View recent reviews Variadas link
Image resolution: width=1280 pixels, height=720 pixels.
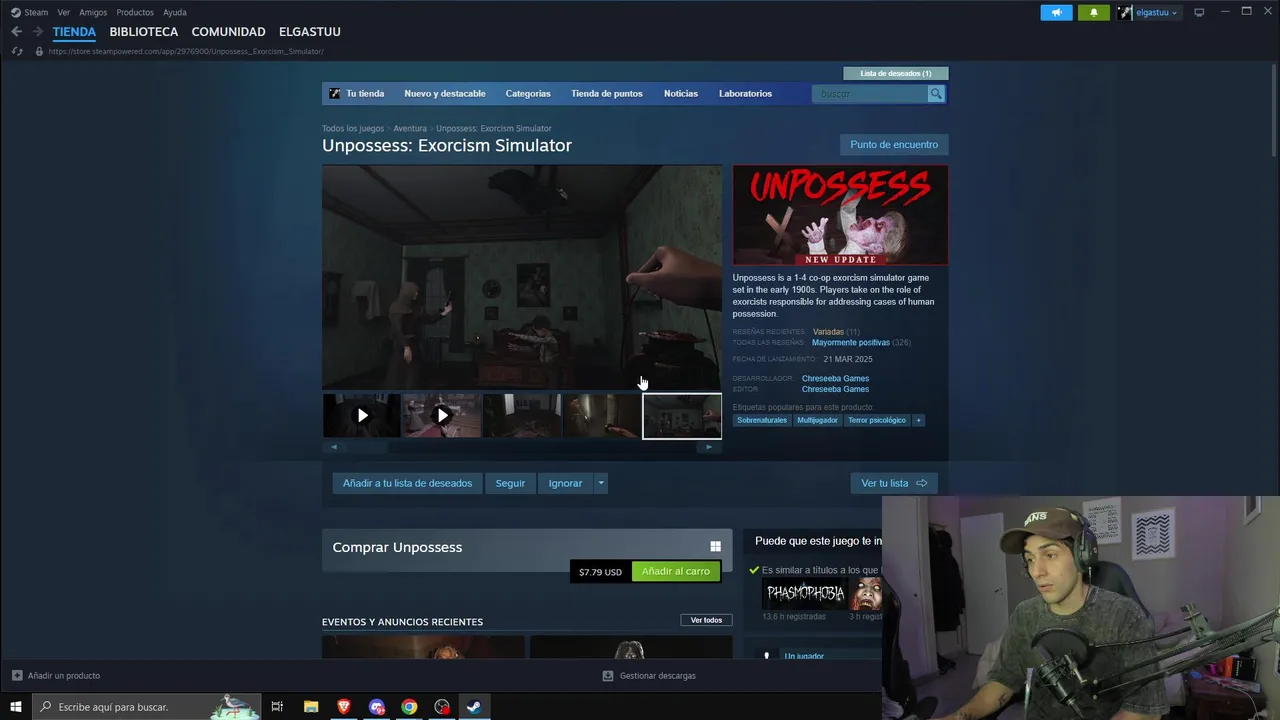(x=828, y=331)
